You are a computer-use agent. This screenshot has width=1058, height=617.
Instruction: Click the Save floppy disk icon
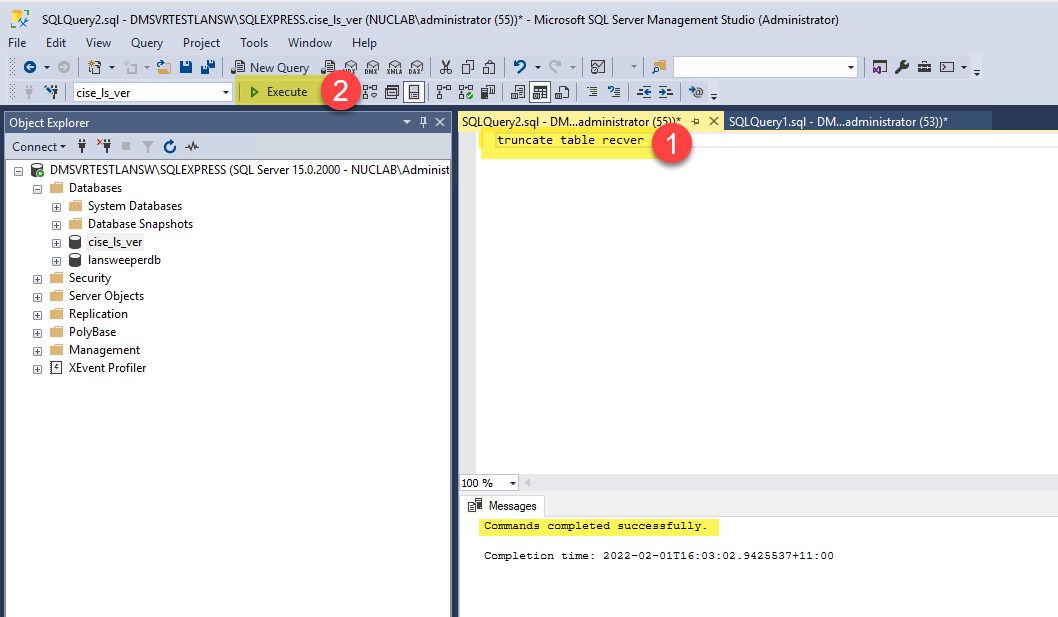click(x=186, y=67)
